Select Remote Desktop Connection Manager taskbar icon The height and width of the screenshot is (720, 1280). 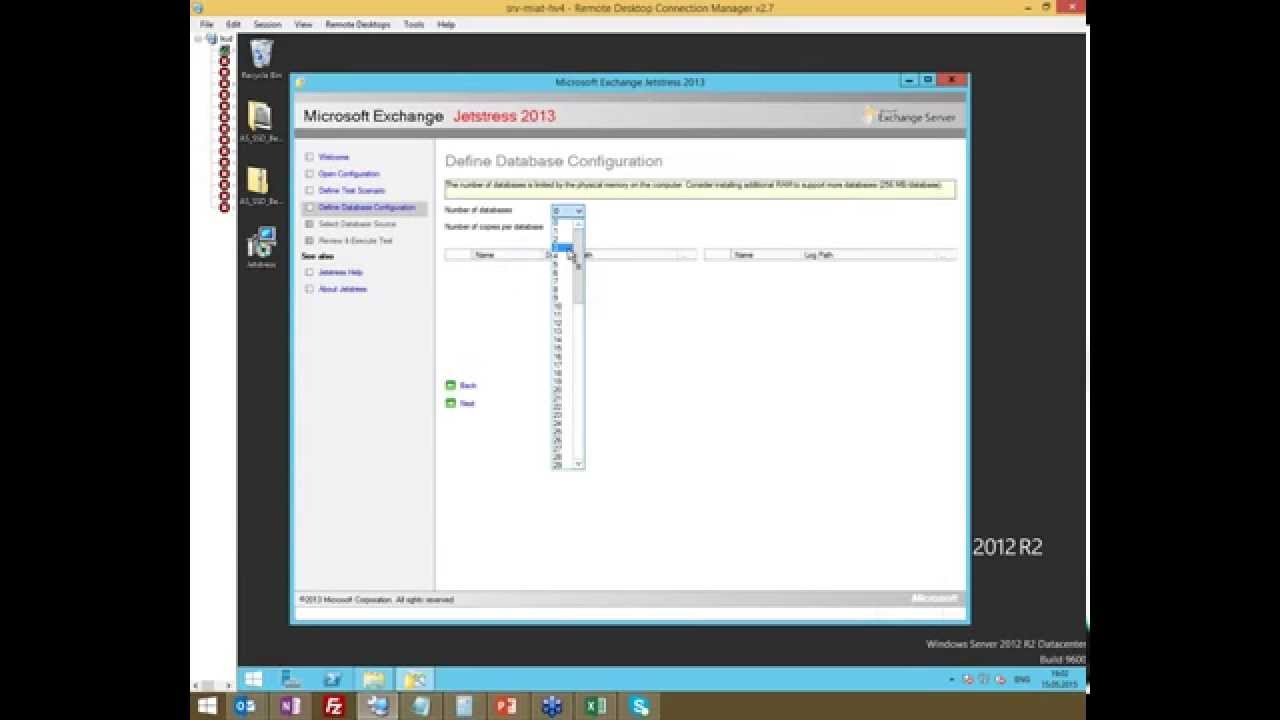pyautogui.click(x=378, y=706)
